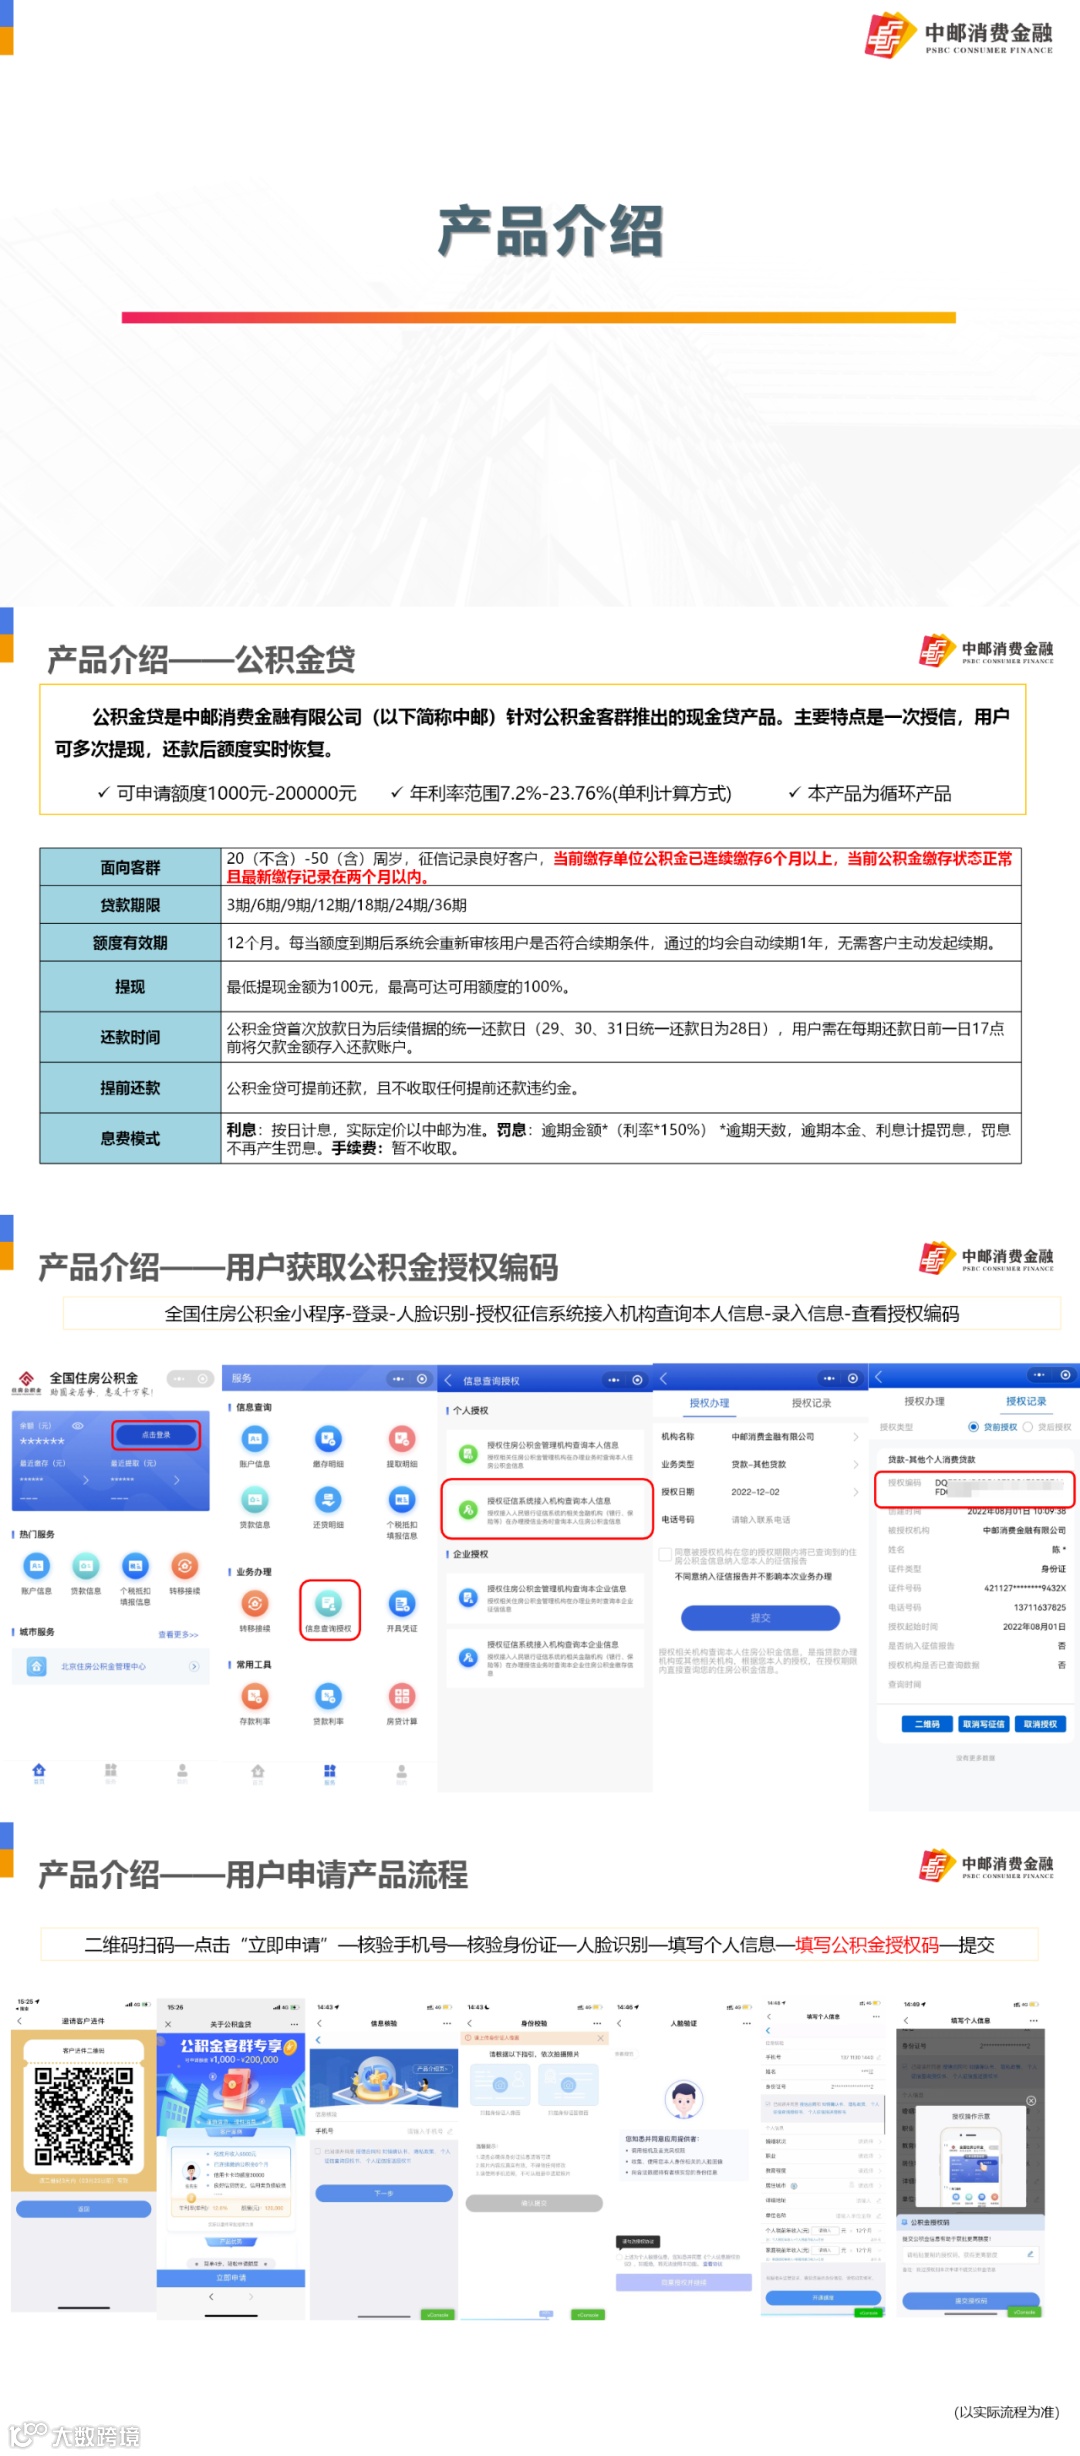
Task: Select 贷前授权 radio button
Action: (973, 1427)
